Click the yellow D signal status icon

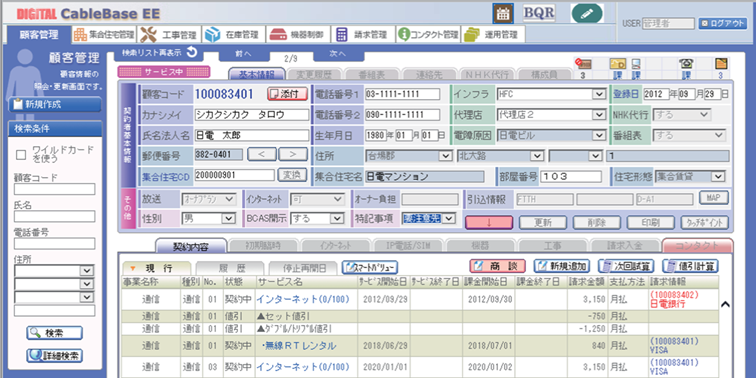[618, 64]
